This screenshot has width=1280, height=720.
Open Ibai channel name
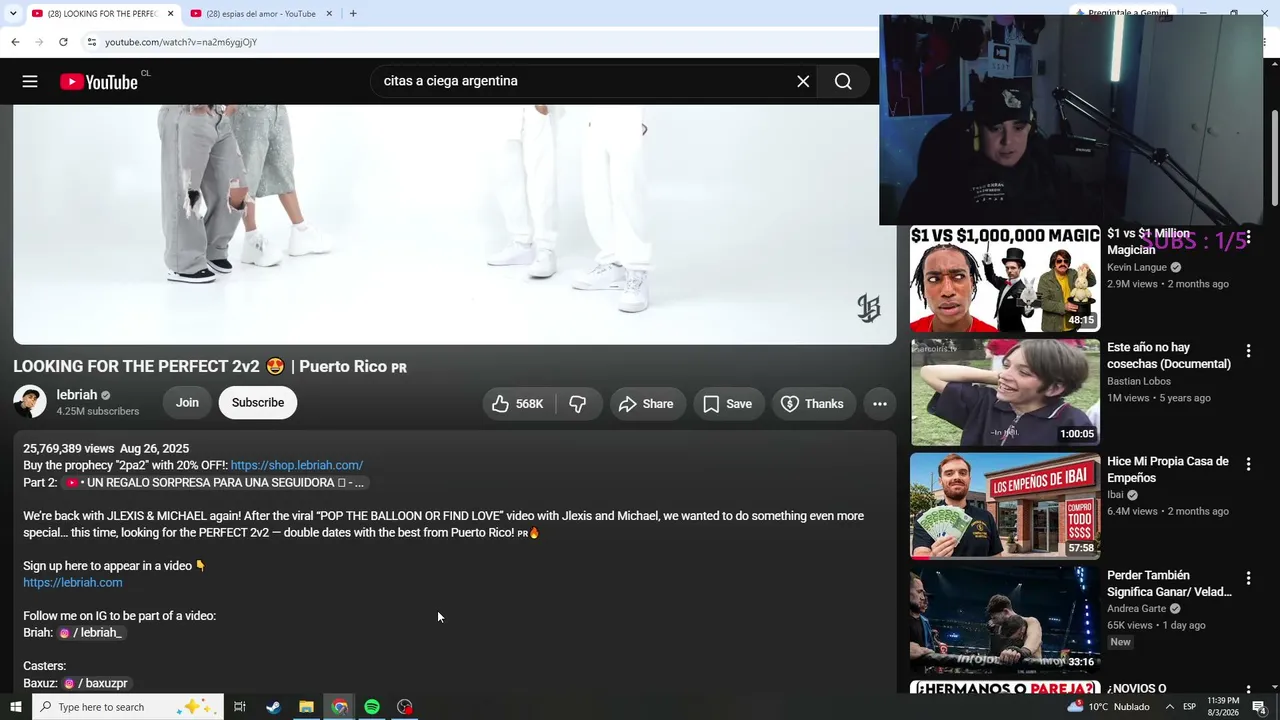pyautogui.click(x=1115, y=495)
